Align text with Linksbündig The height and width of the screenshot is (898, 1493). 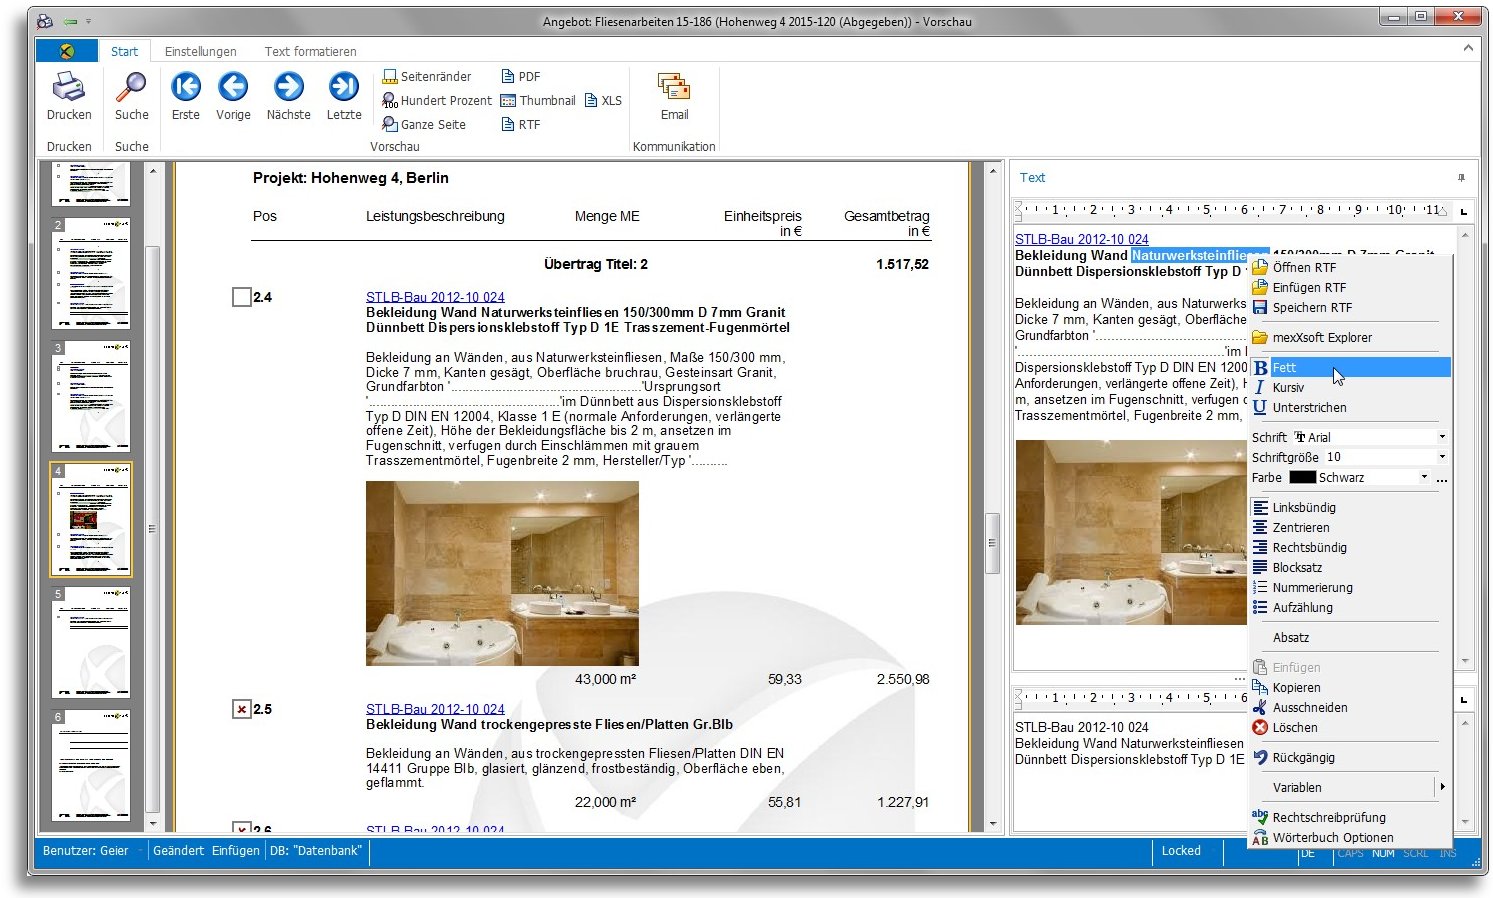point(1349,507)
